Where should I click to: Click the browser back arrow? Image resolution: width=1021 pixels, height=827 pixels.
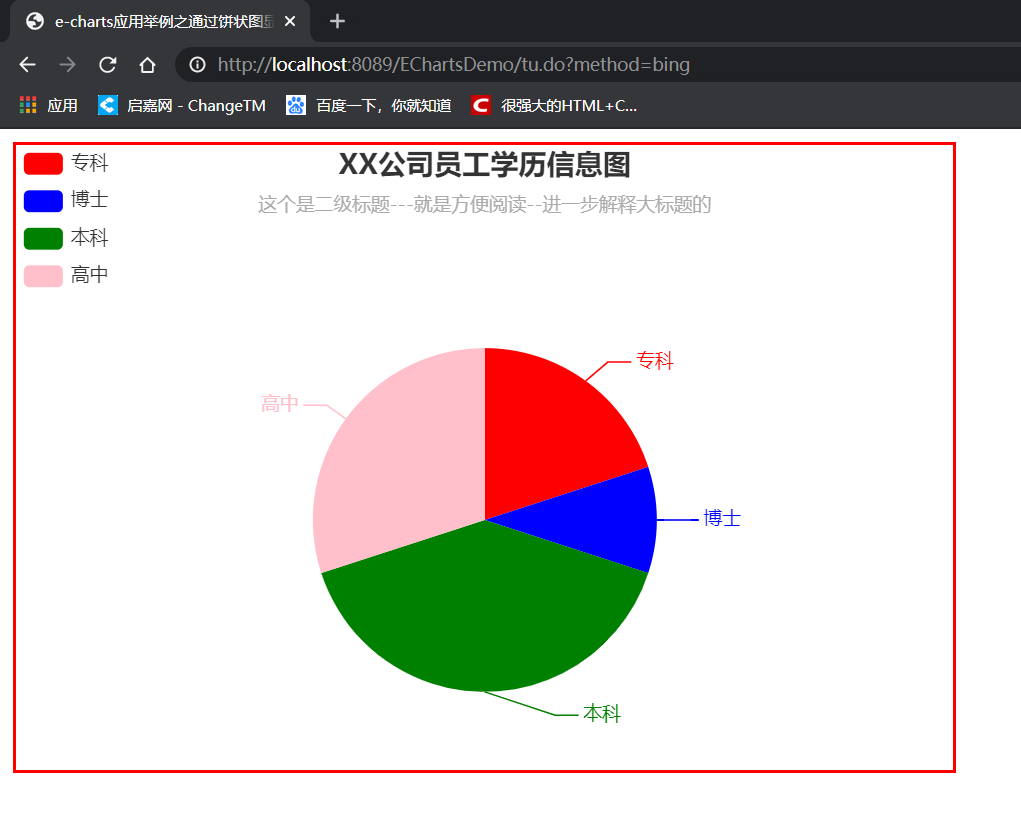tap(27, 64)
